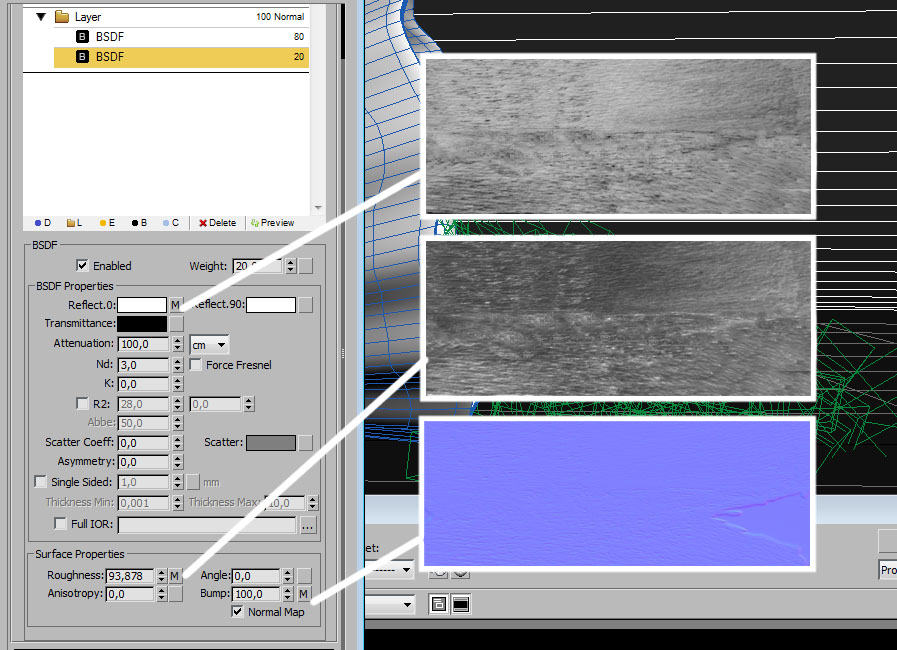Viewport: 897px width, 650px height.
Task: Toggle the Normal Map checkbox
Action: click(x=237, y=612)
